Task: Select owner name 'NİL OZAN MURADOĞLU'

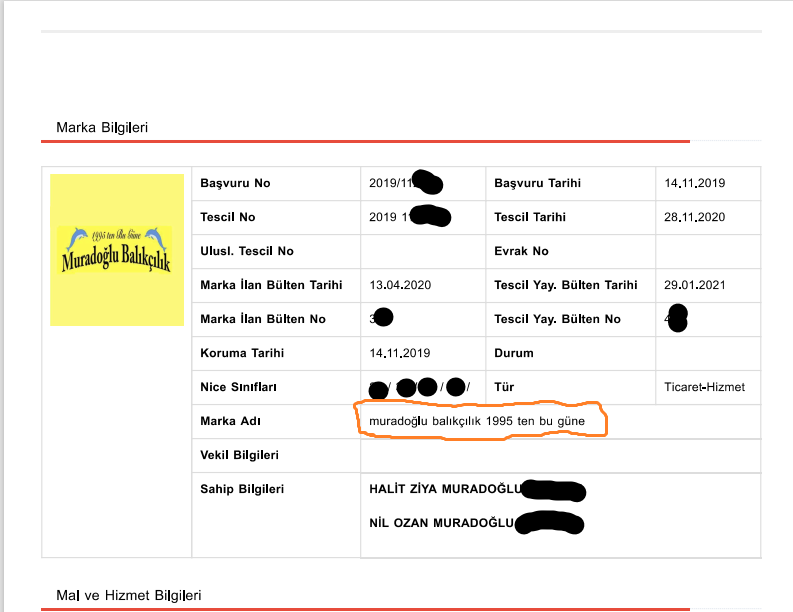Action: (442, 523)
